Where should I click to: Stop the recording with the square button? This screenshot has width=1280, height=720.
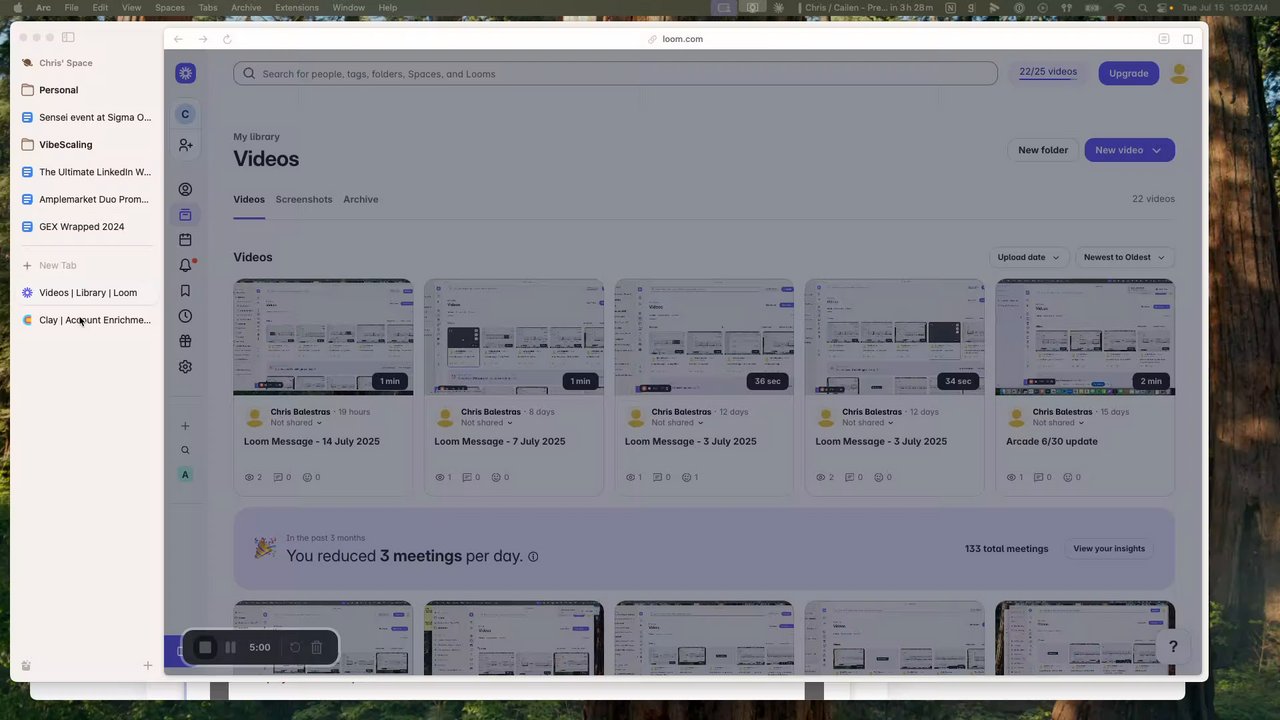[x=205, y=647]
